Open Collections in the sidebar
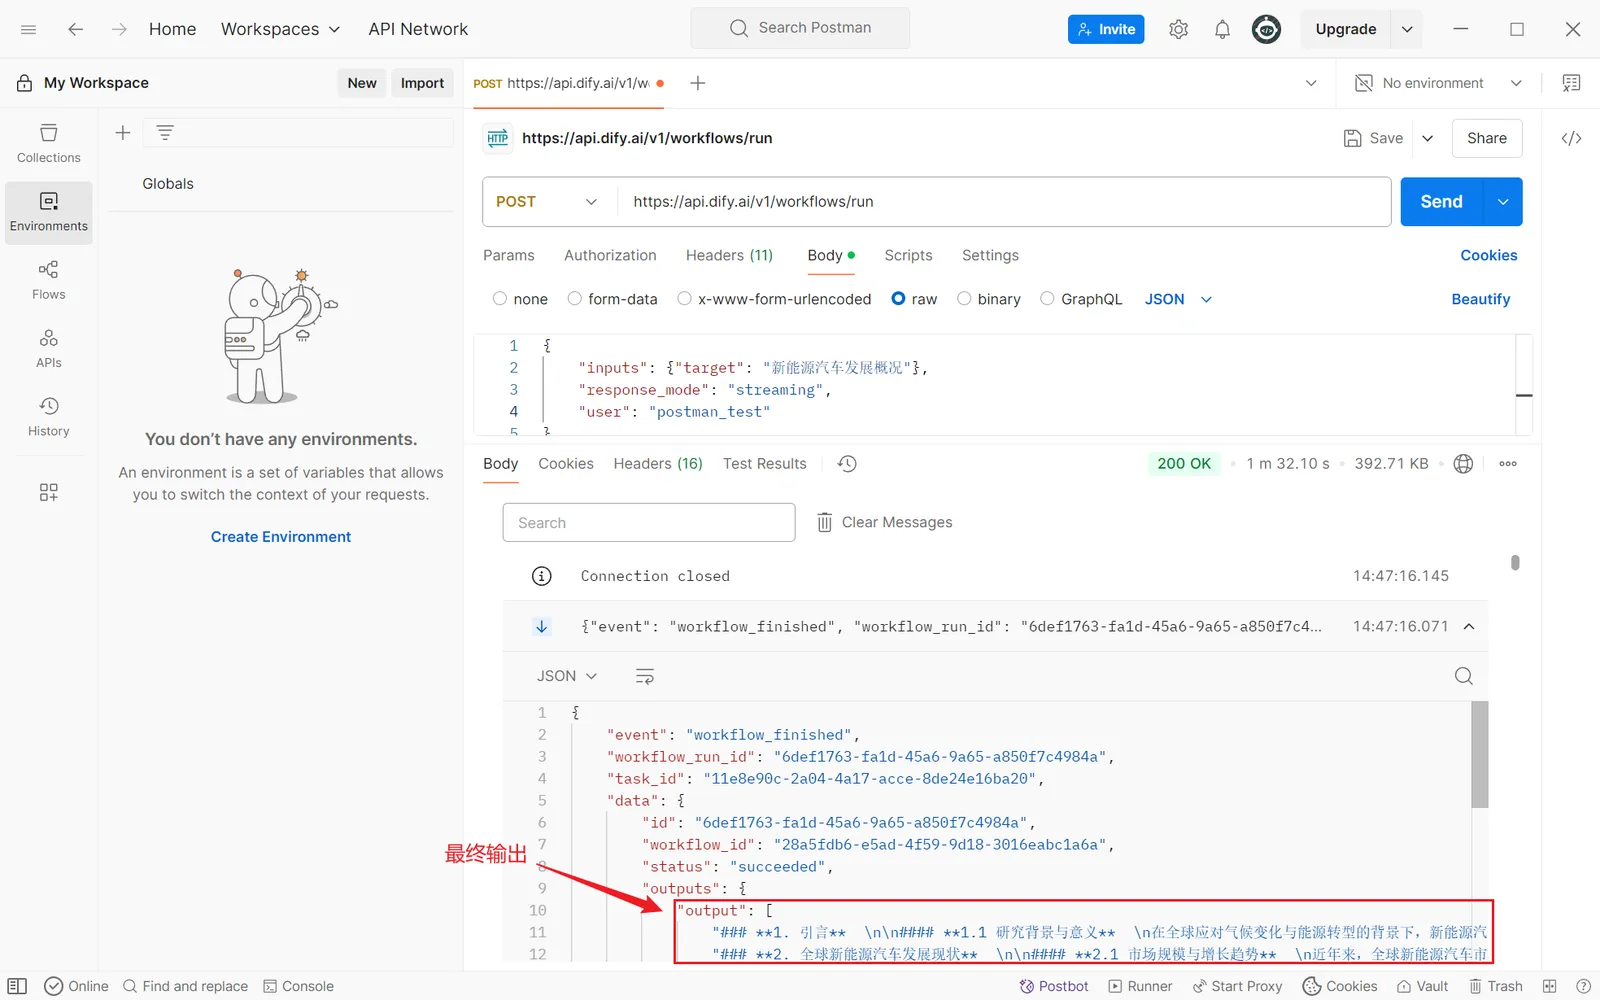 (x=49, y=144)
